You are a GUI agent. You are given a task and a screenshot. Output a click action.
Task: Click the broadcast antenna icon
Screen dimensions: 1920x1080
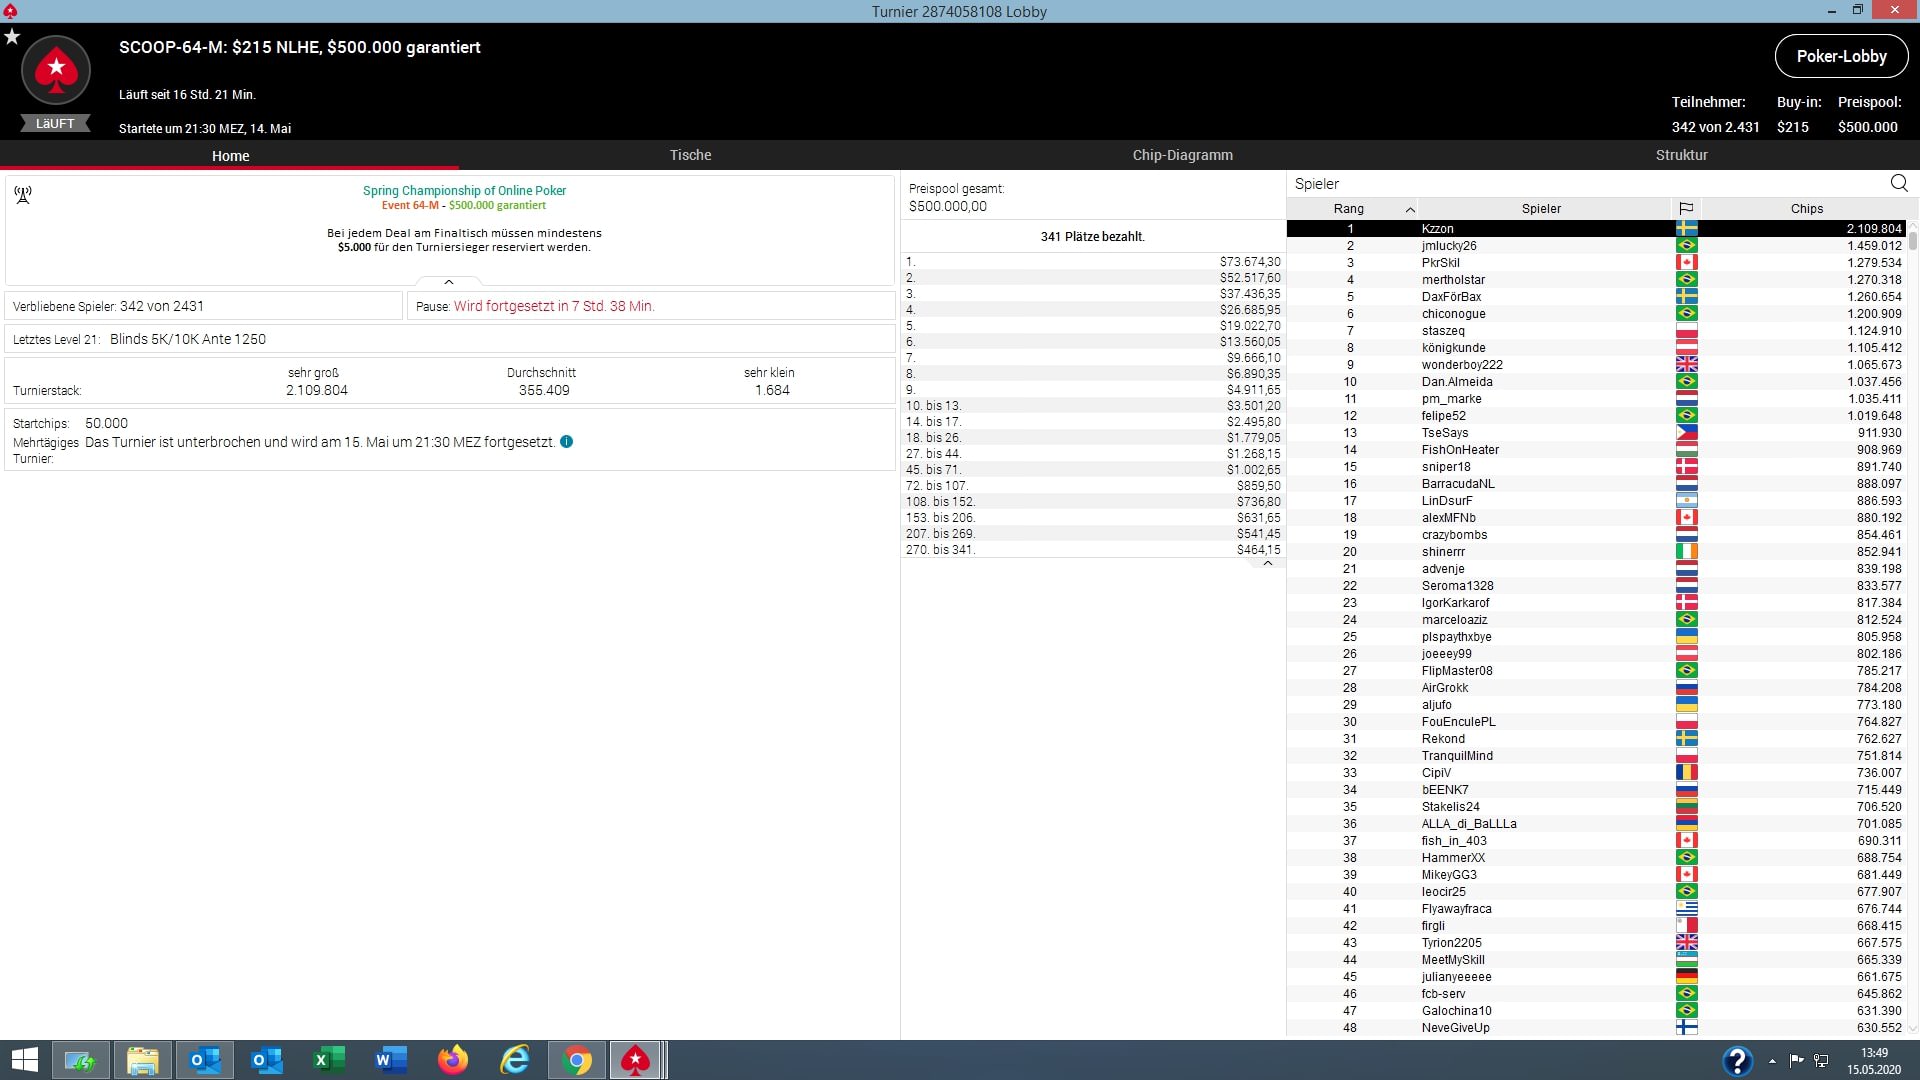(23, 194)
